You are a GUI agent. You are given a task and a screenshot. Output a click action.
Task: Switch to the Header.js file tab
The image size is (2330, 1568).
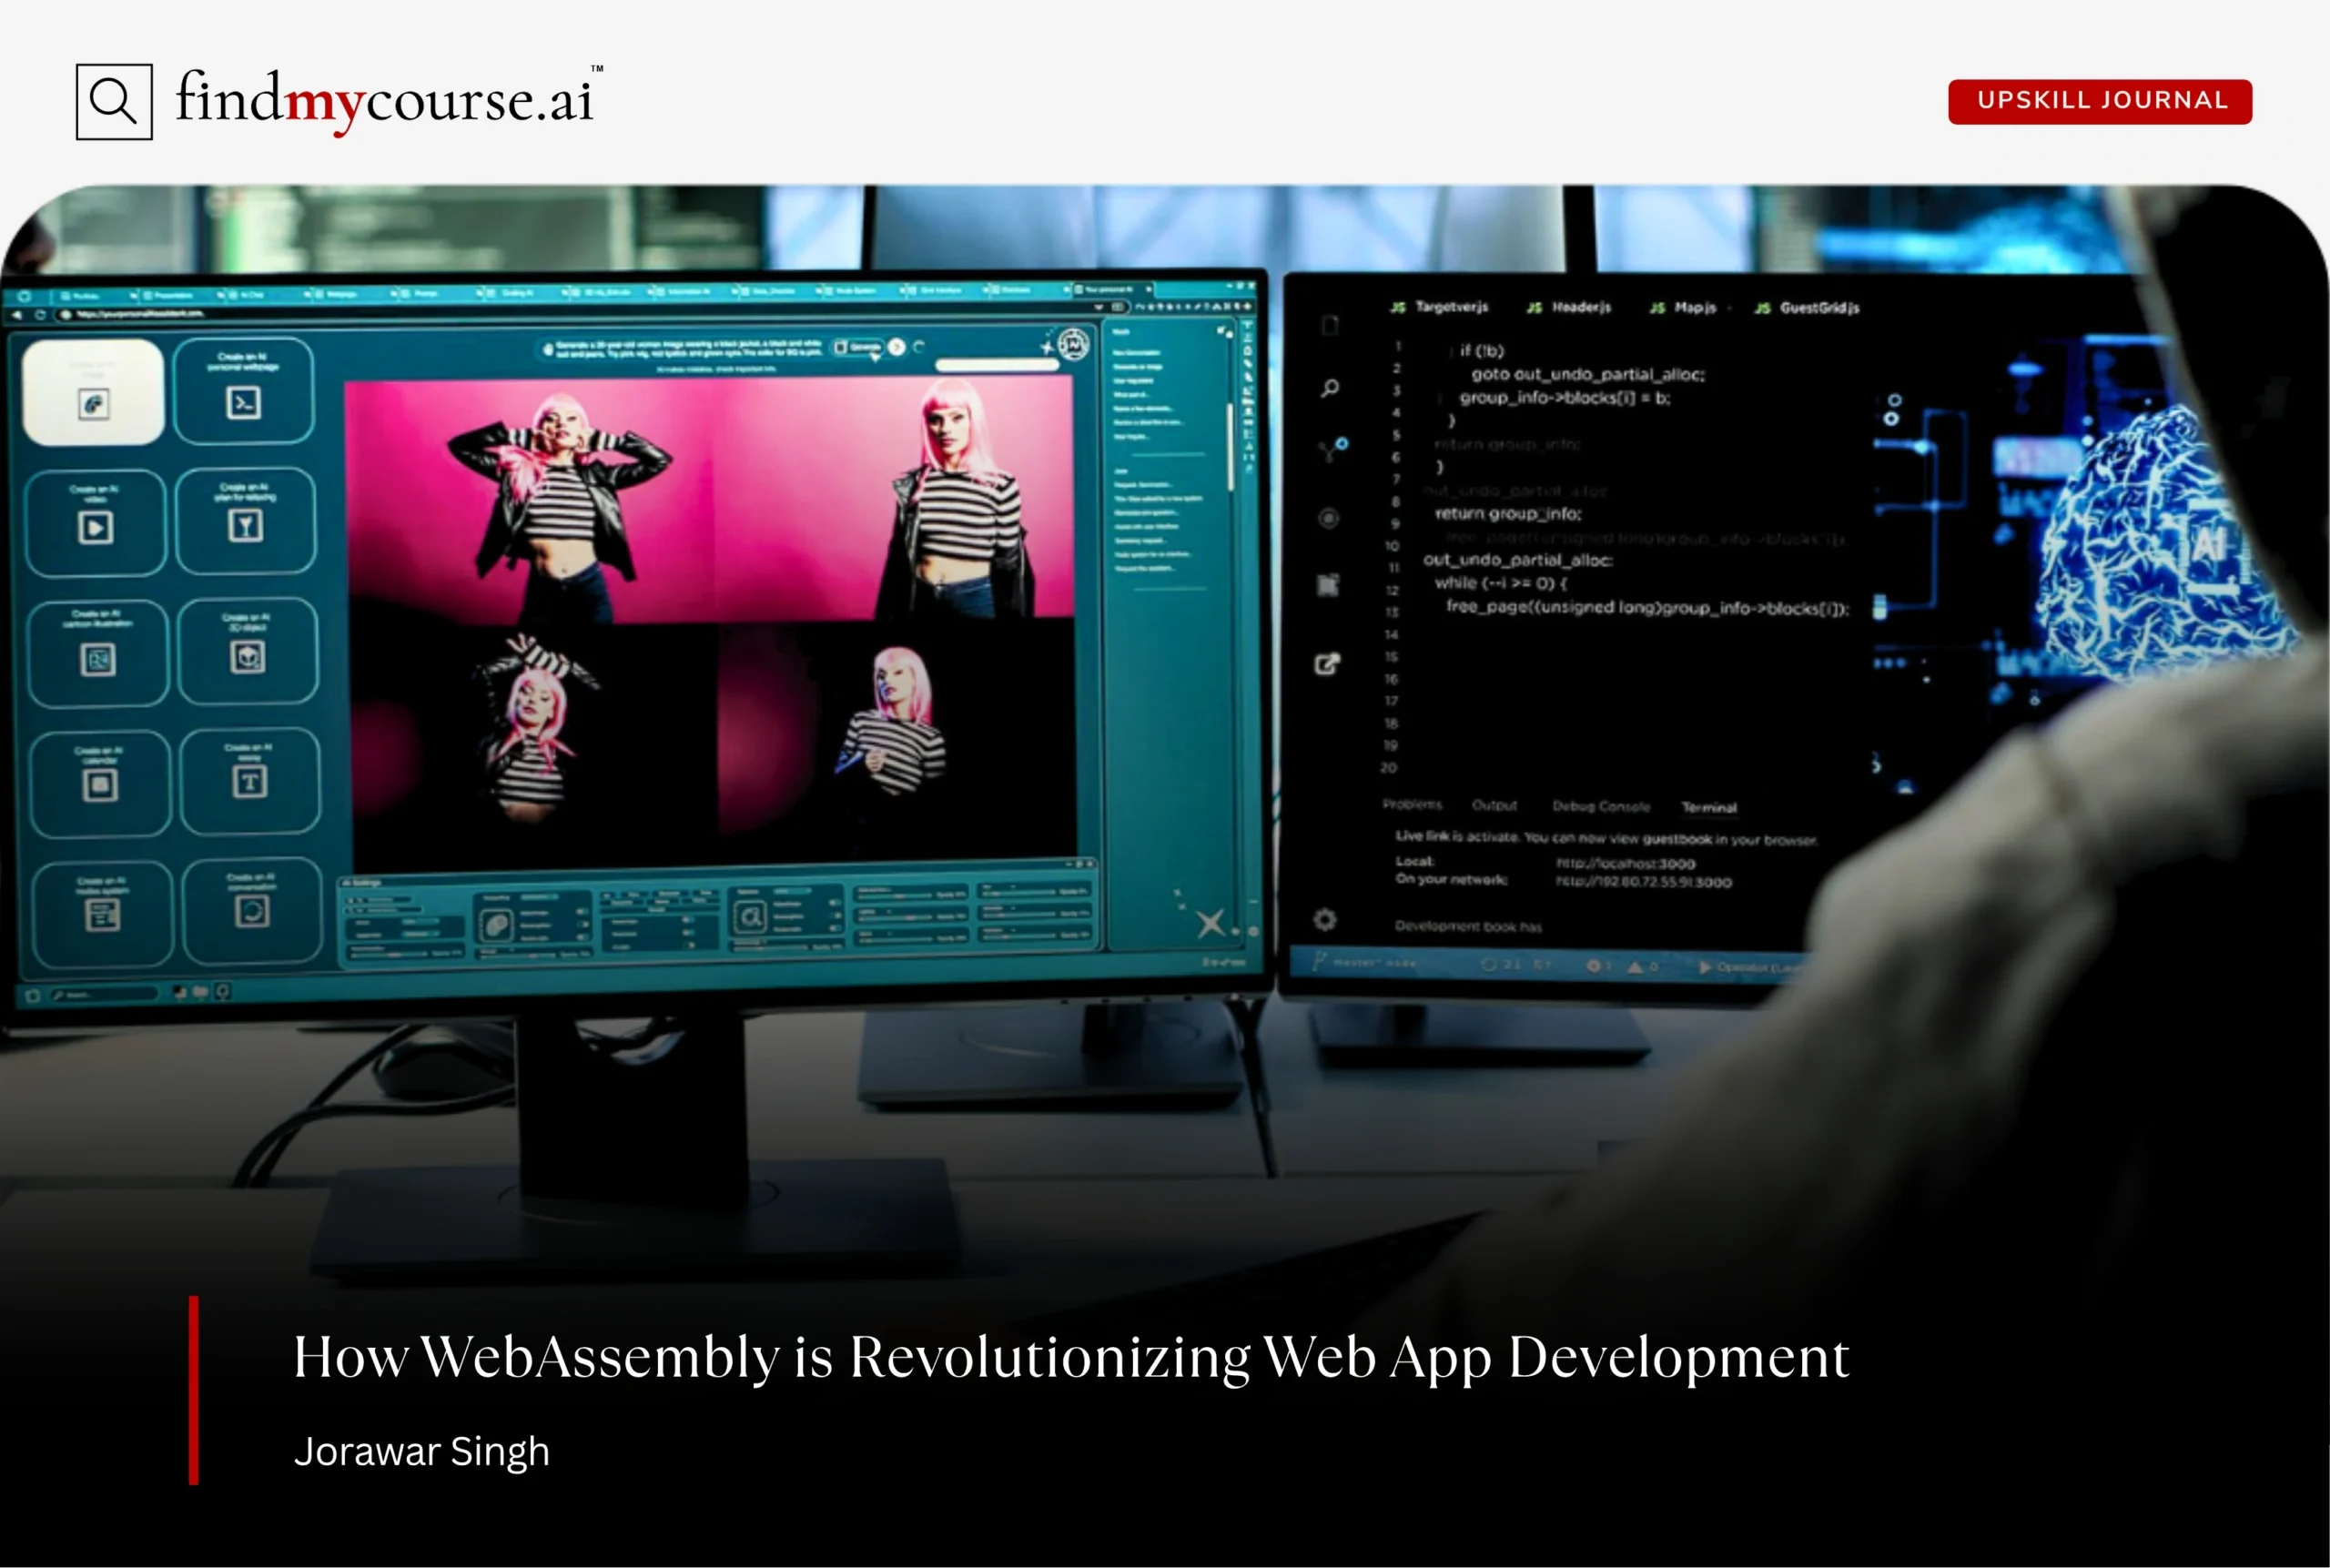[x=1580, y=308]
